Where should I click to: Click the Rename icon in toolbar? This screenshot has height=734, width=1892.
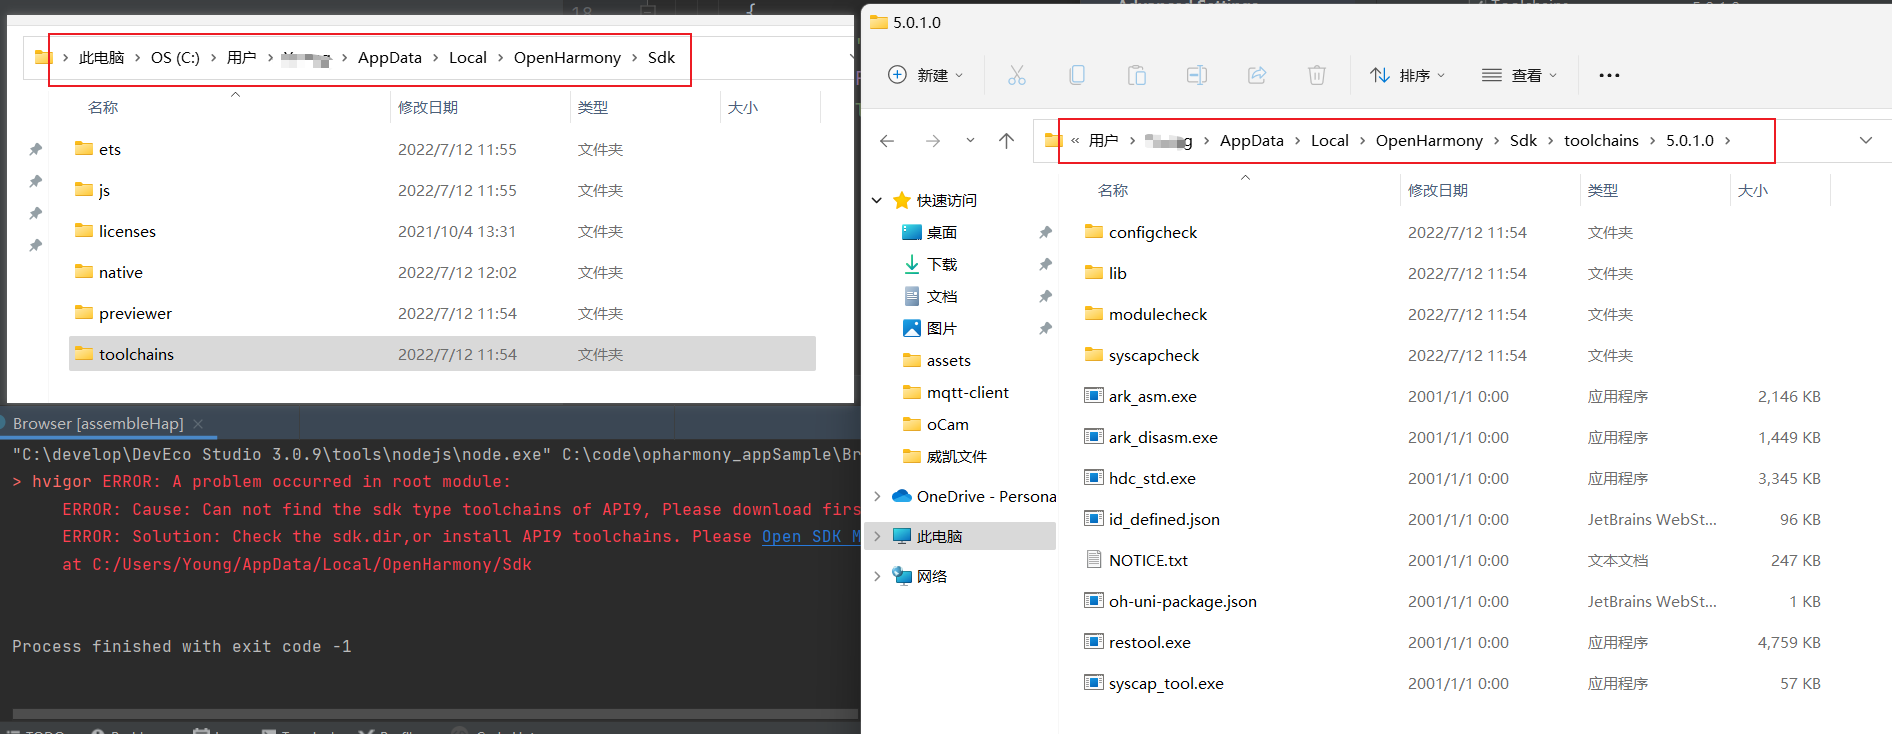point(1197,75)
